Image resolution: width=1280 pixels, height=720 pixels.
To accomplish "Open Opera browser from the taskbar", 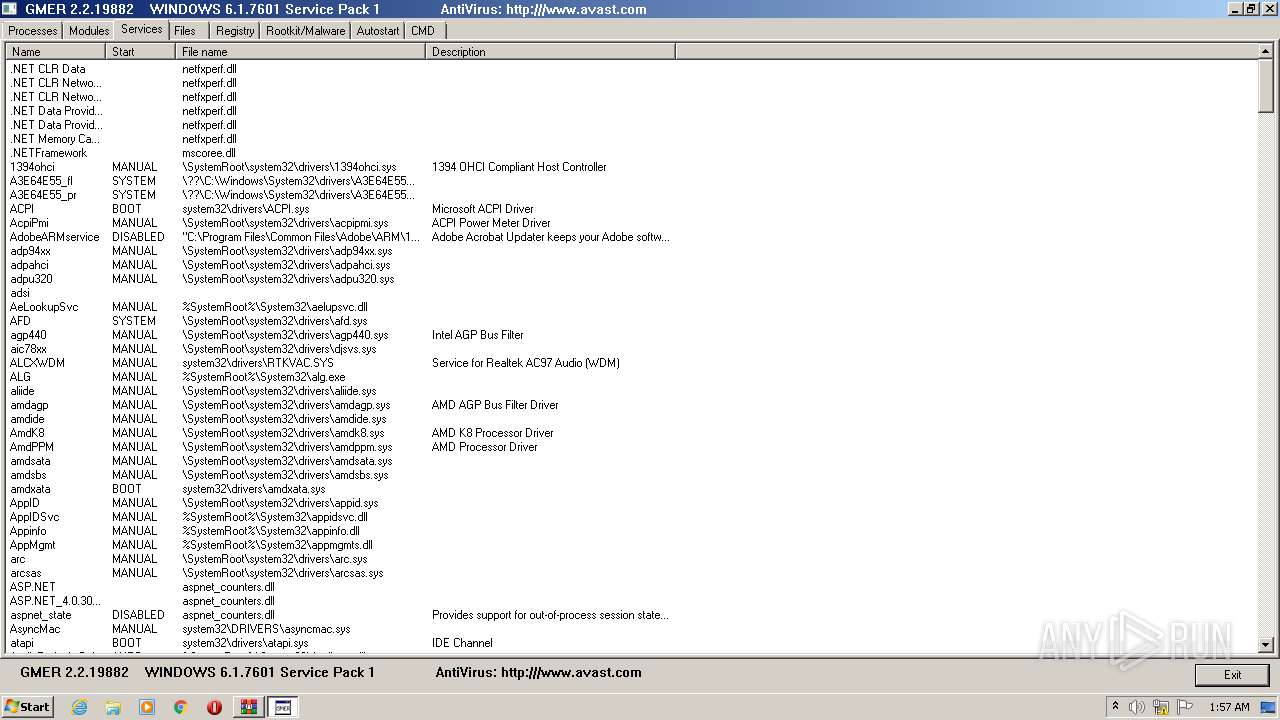I will coord(214,707).
